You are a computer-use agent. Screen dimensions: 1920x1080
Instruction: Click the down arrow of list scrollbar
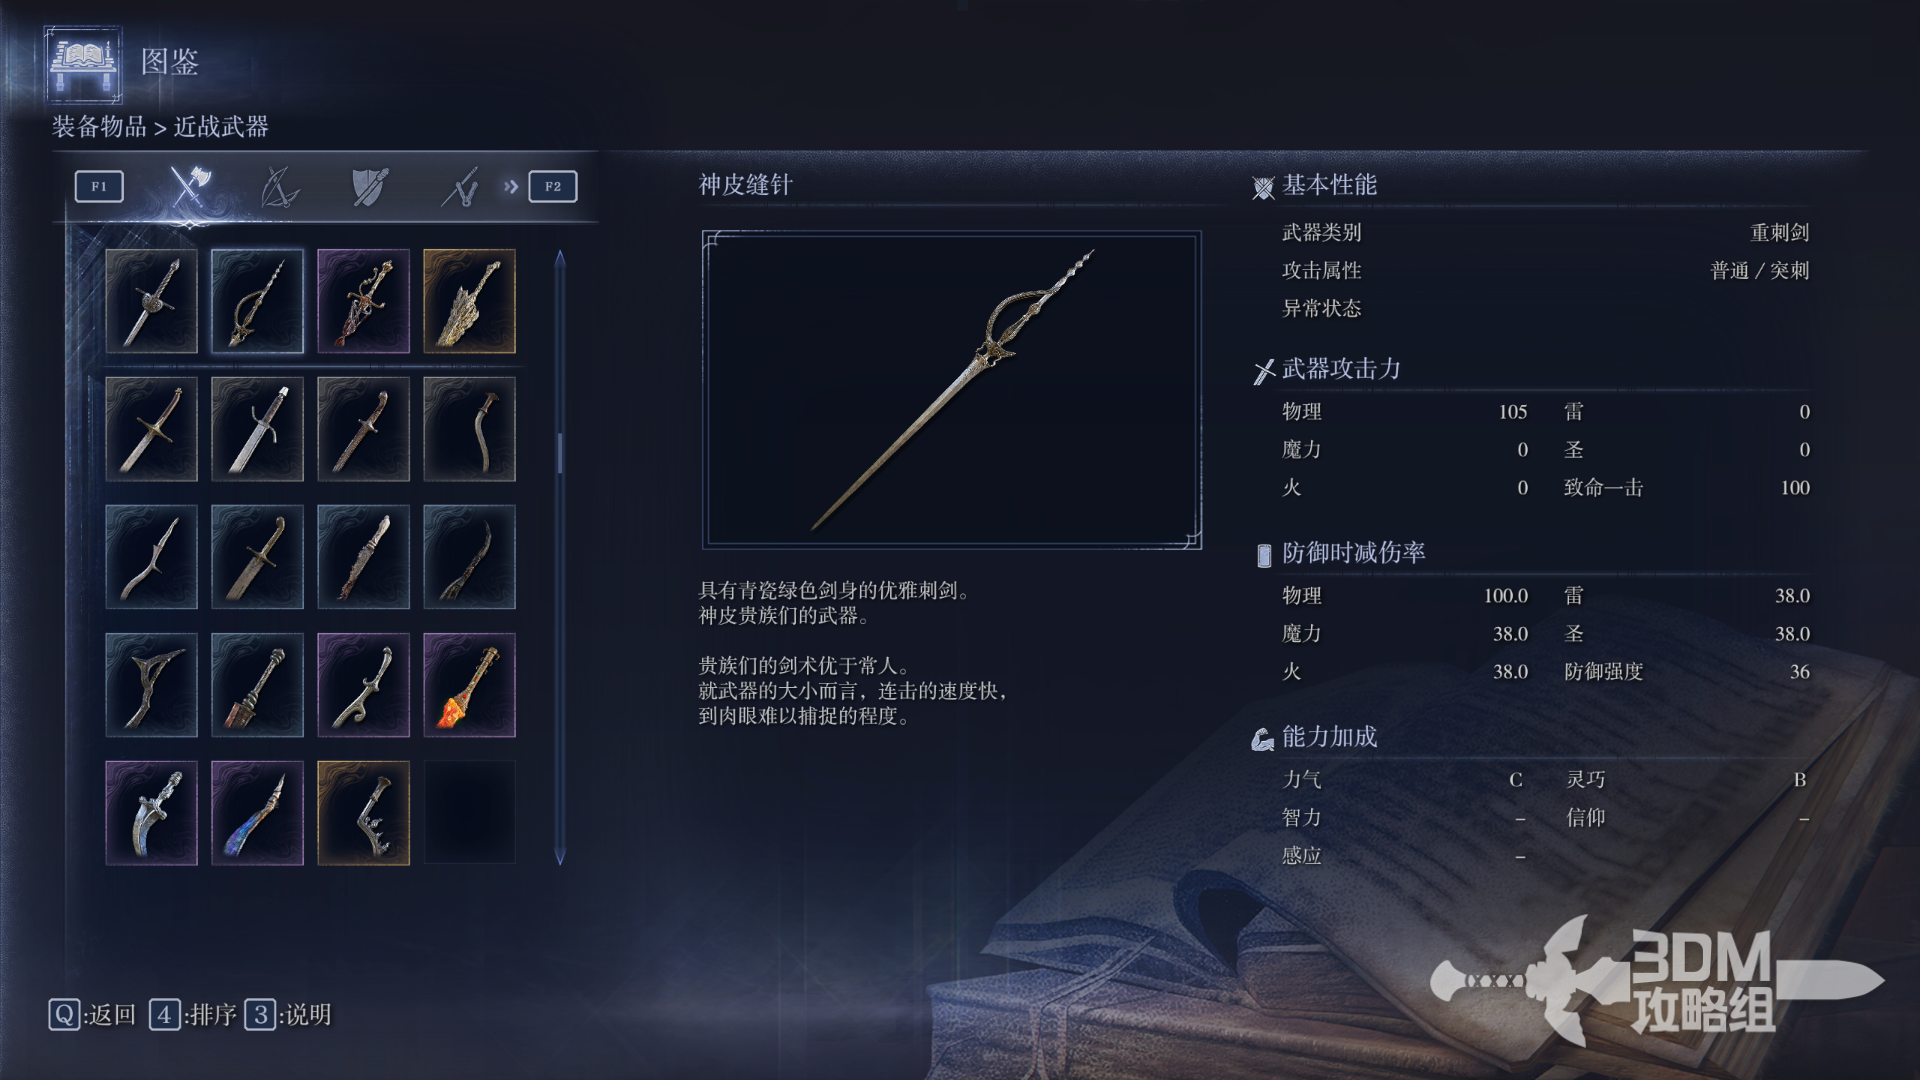[x=560, y=857]
